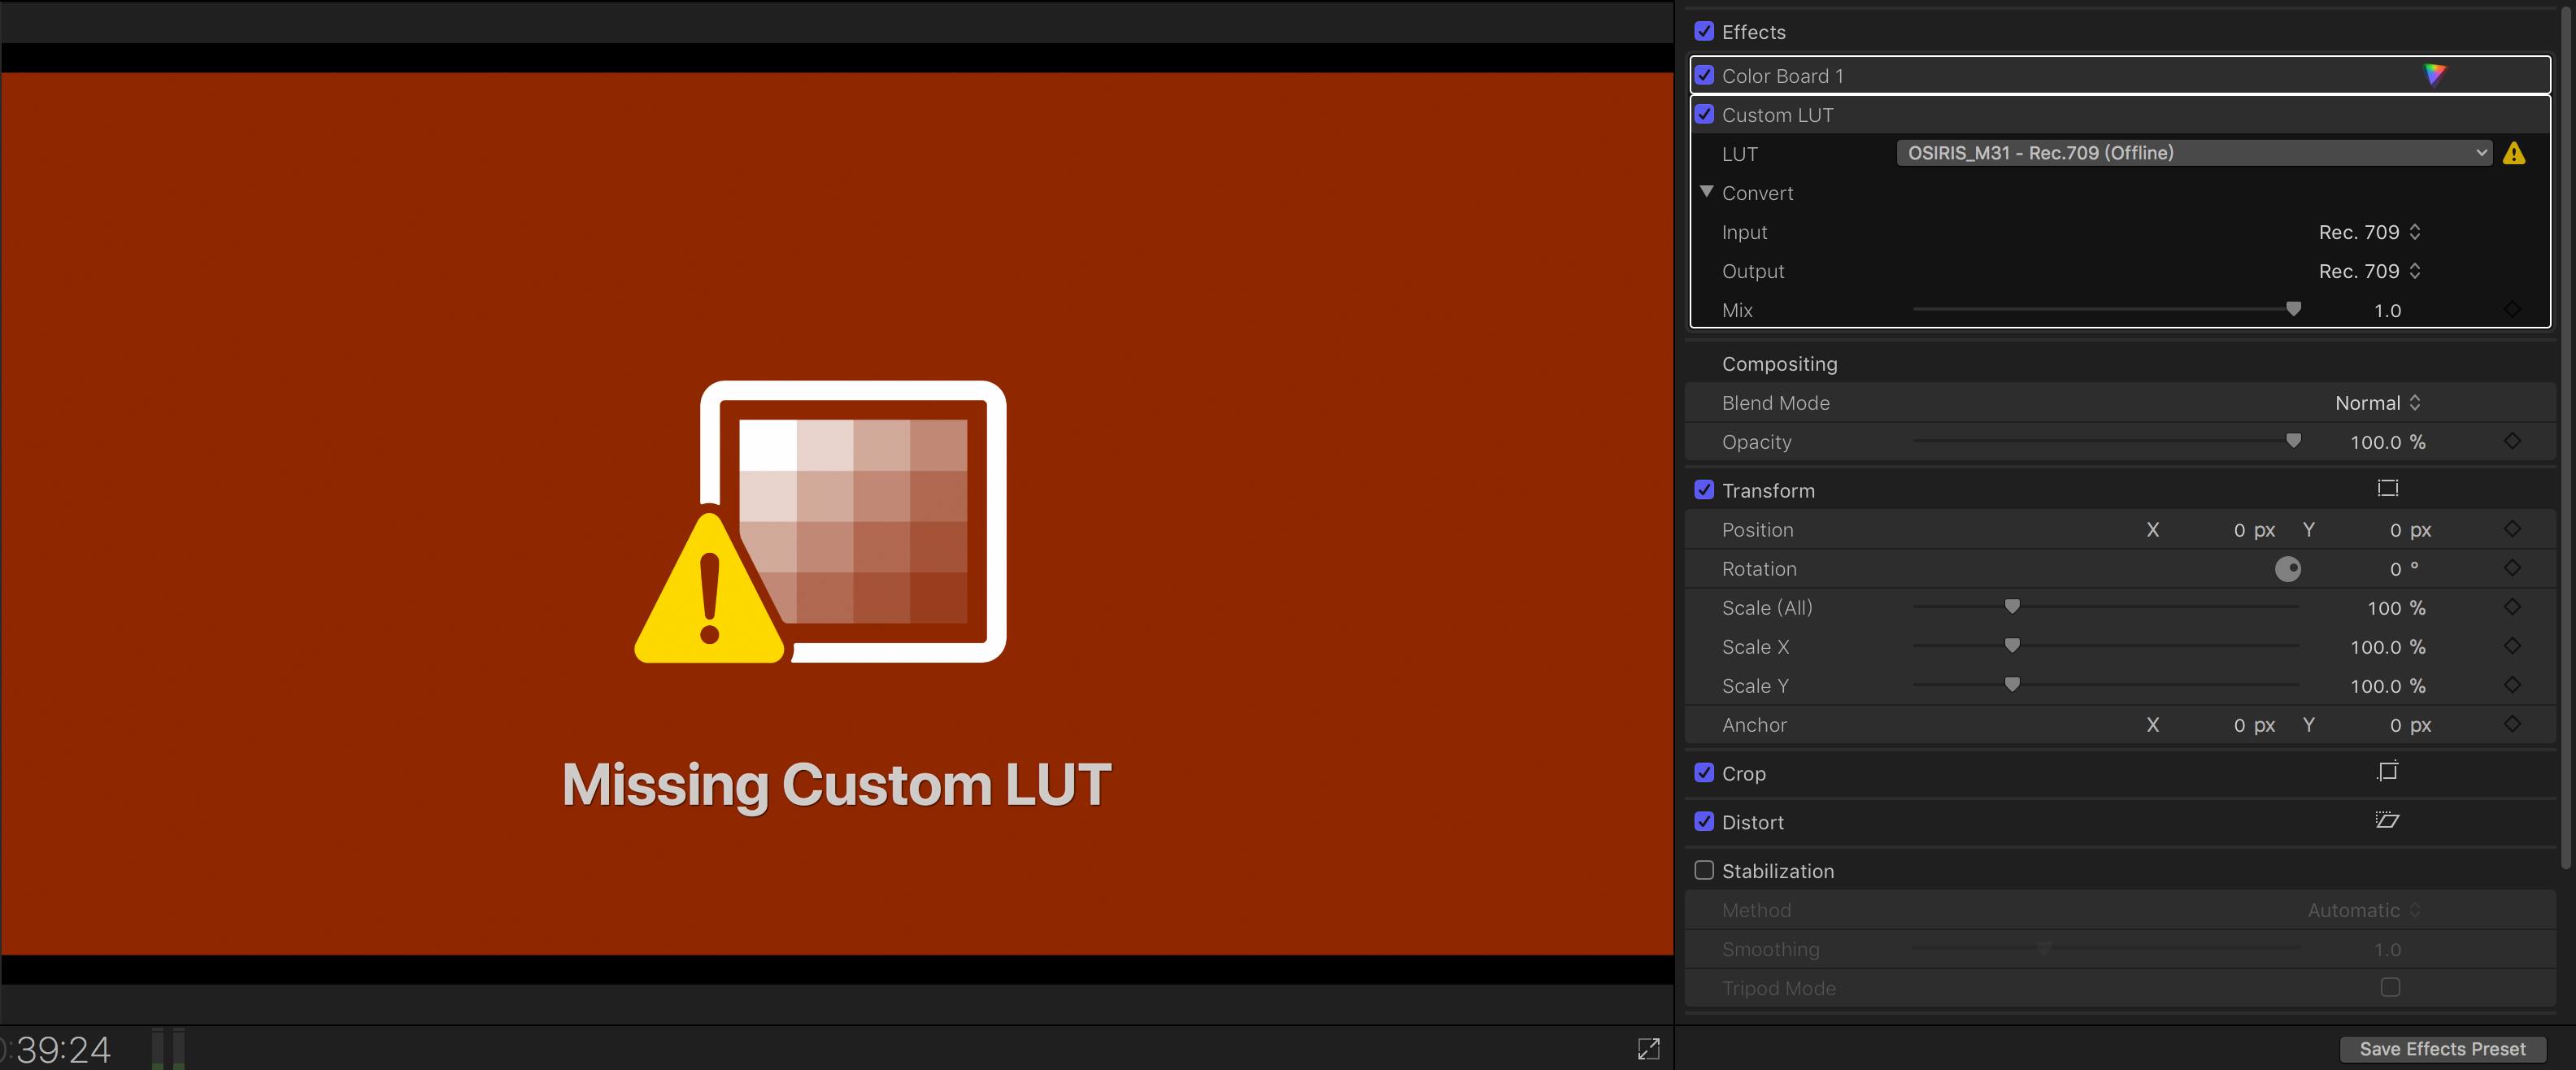Click the Rotation dial control
The height and width of the screenshot is (1070, 2576).
2287,569
